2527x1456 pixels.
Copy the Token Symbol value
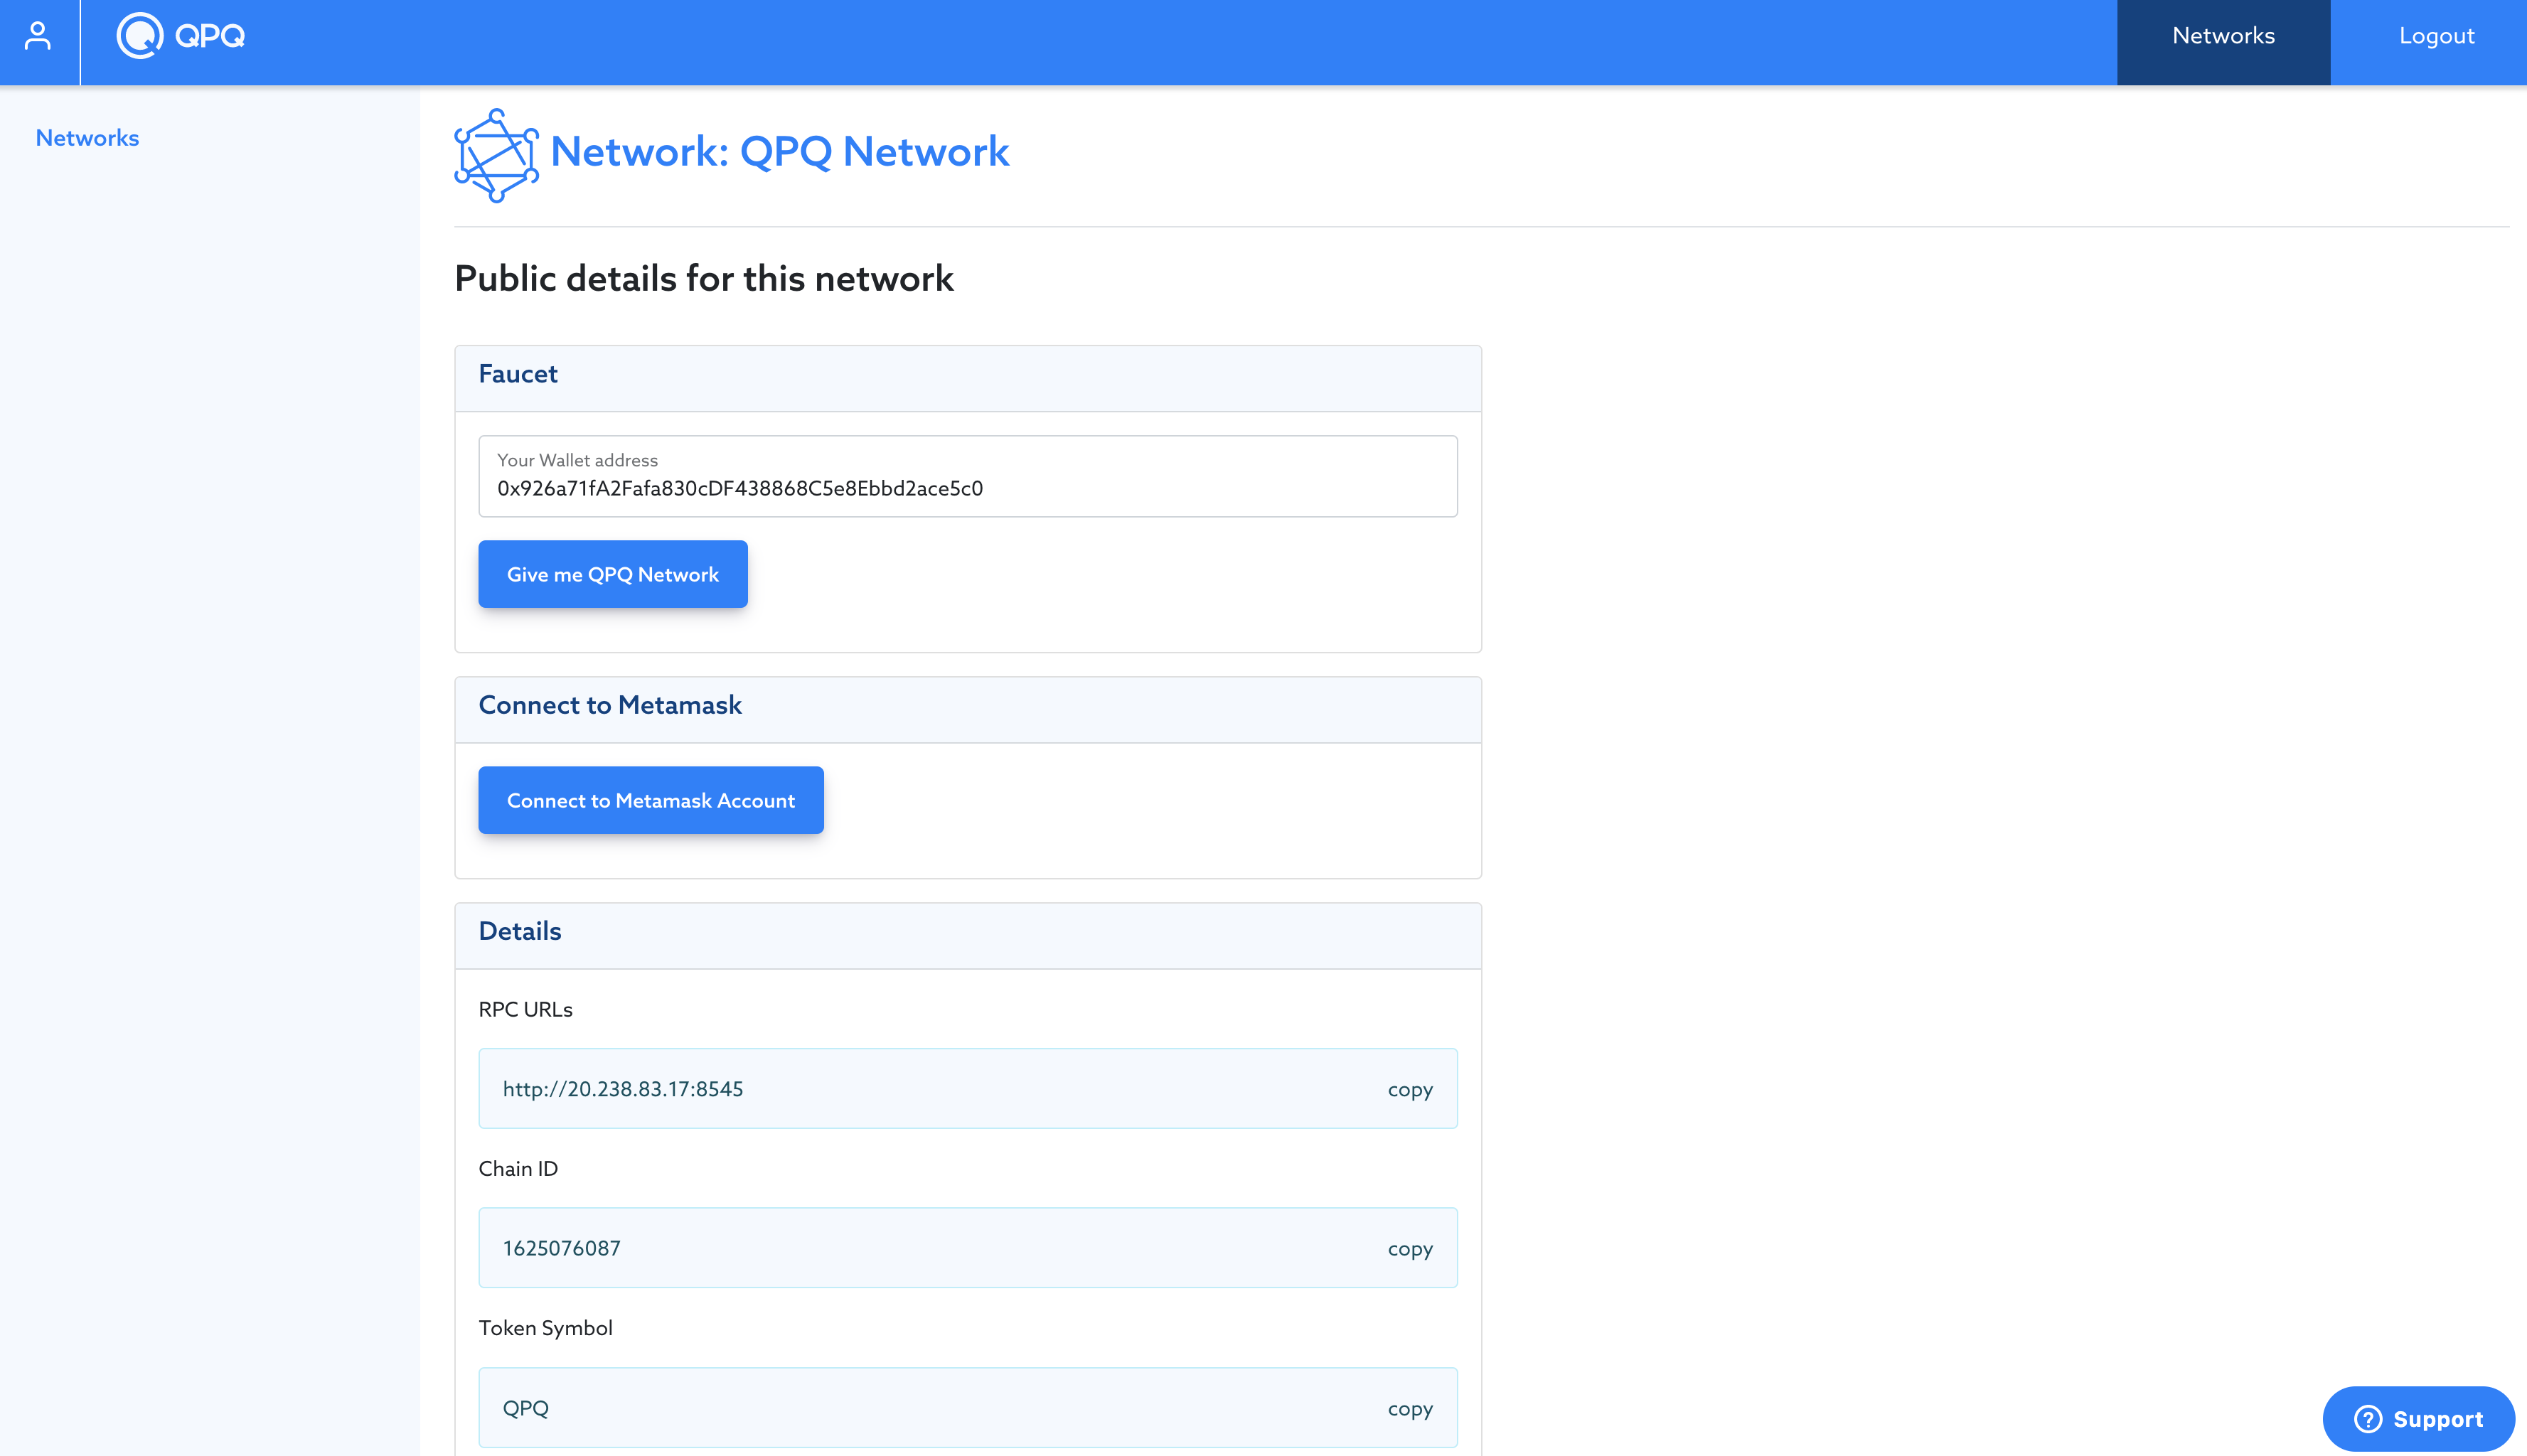pyautogui.click(x=1409, y=1408)
